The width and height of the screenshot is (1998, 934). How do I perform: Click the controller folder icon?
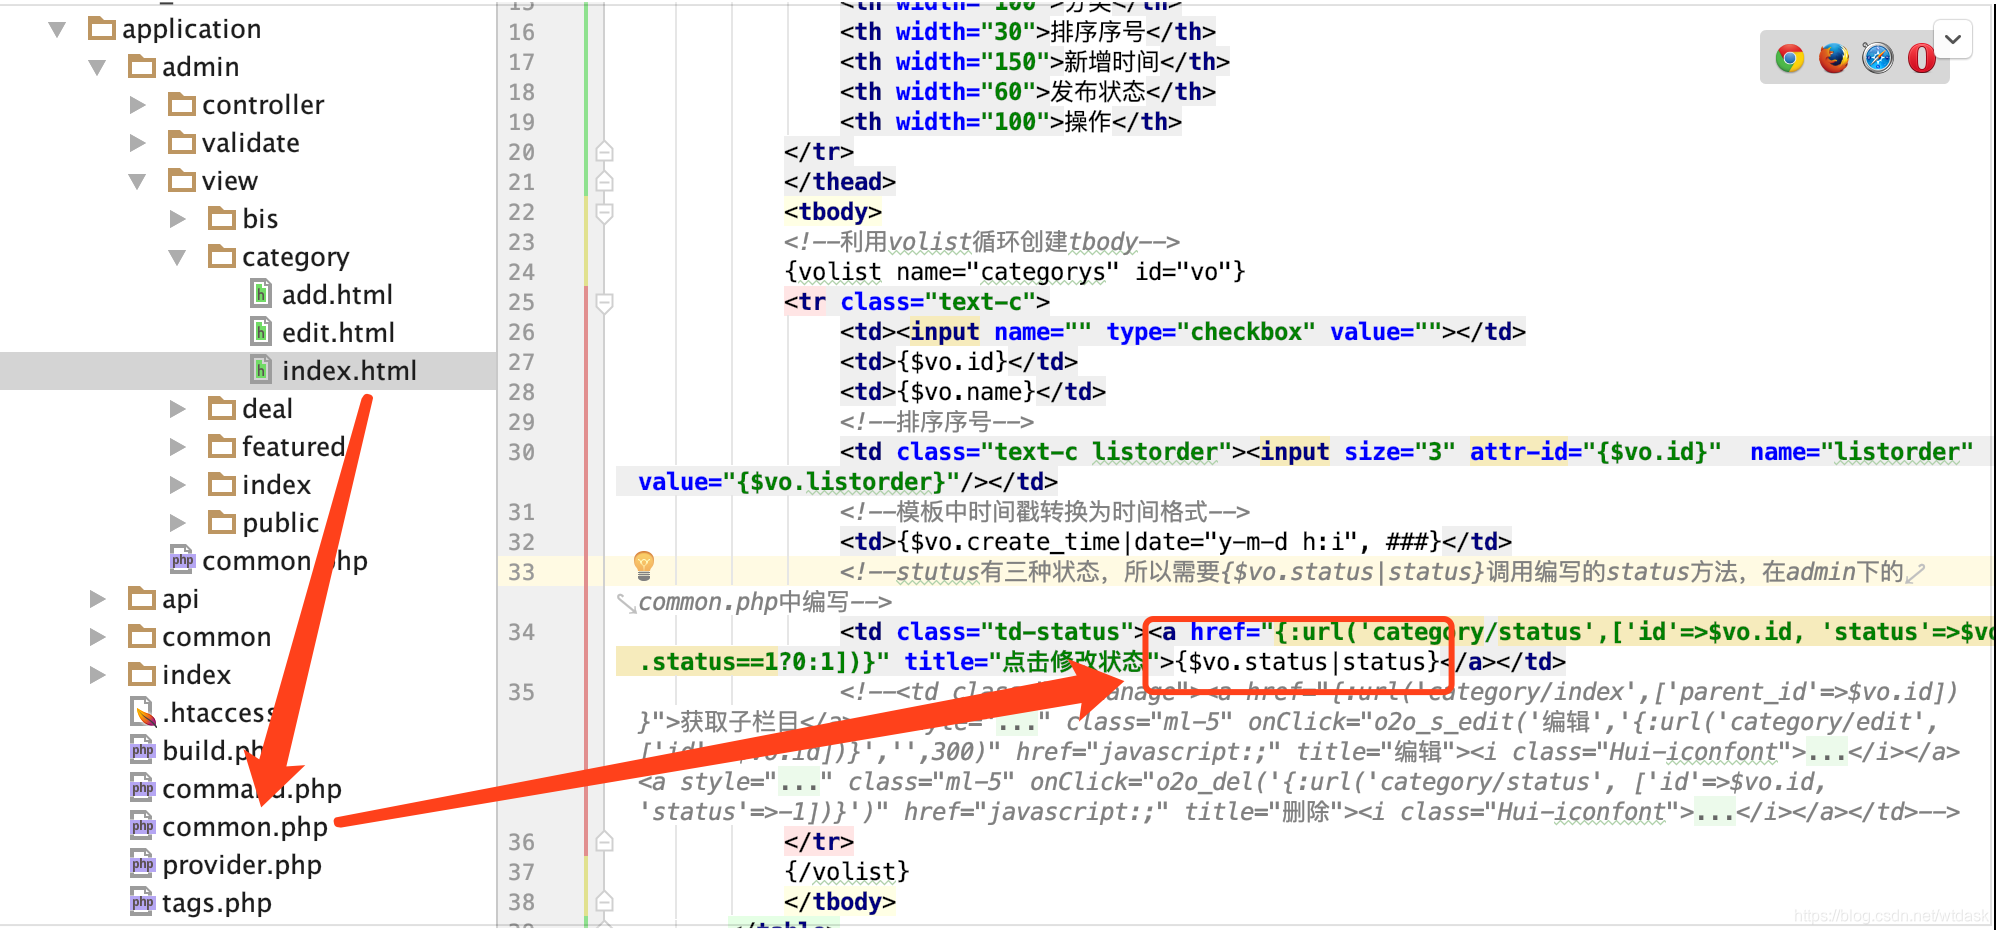pos(182,104)
